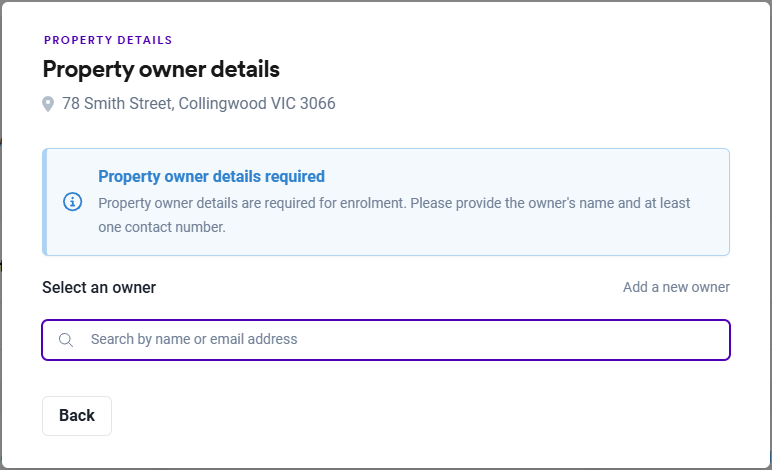
Task: Click the banner text line starting 'Property owner details are'
Action: (394, 203)
